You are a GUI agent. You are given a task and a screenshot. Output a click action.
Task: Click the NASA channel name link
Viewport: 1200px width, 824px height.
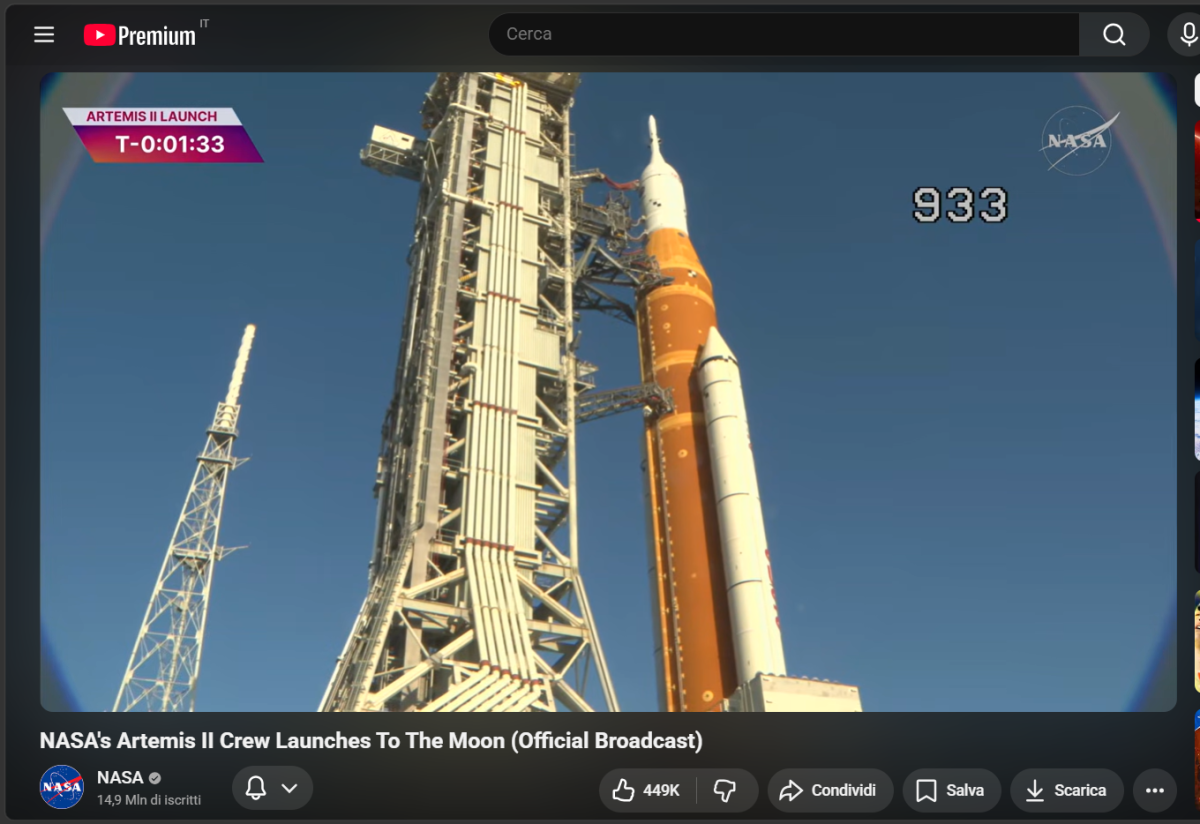pyautogui.click(x=120, y=778)
